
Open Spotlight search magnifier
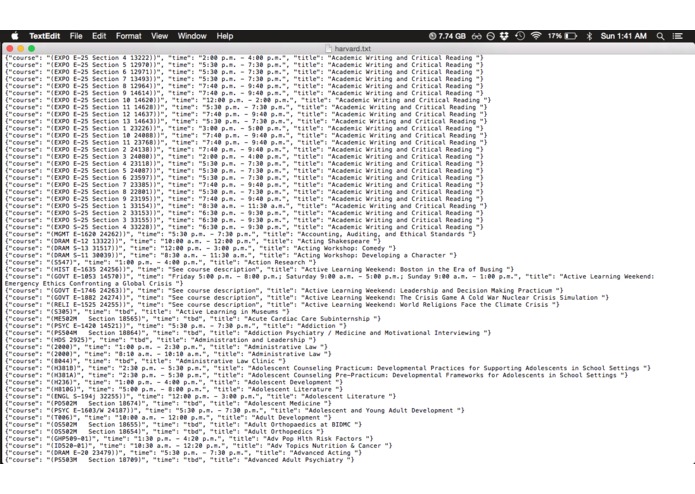click(660, 36)
